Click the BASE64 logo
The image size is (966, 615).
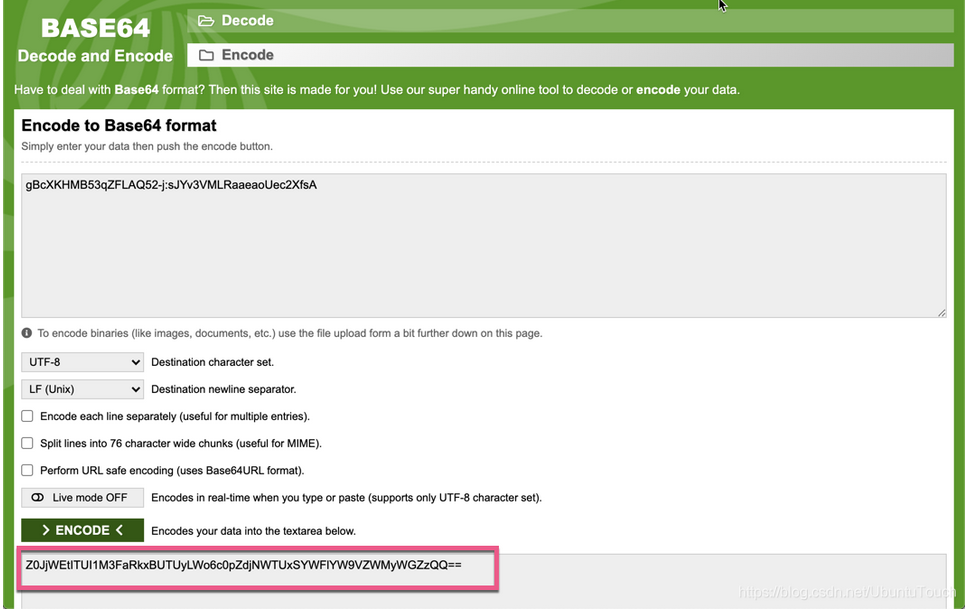click(x=94, y=28)
